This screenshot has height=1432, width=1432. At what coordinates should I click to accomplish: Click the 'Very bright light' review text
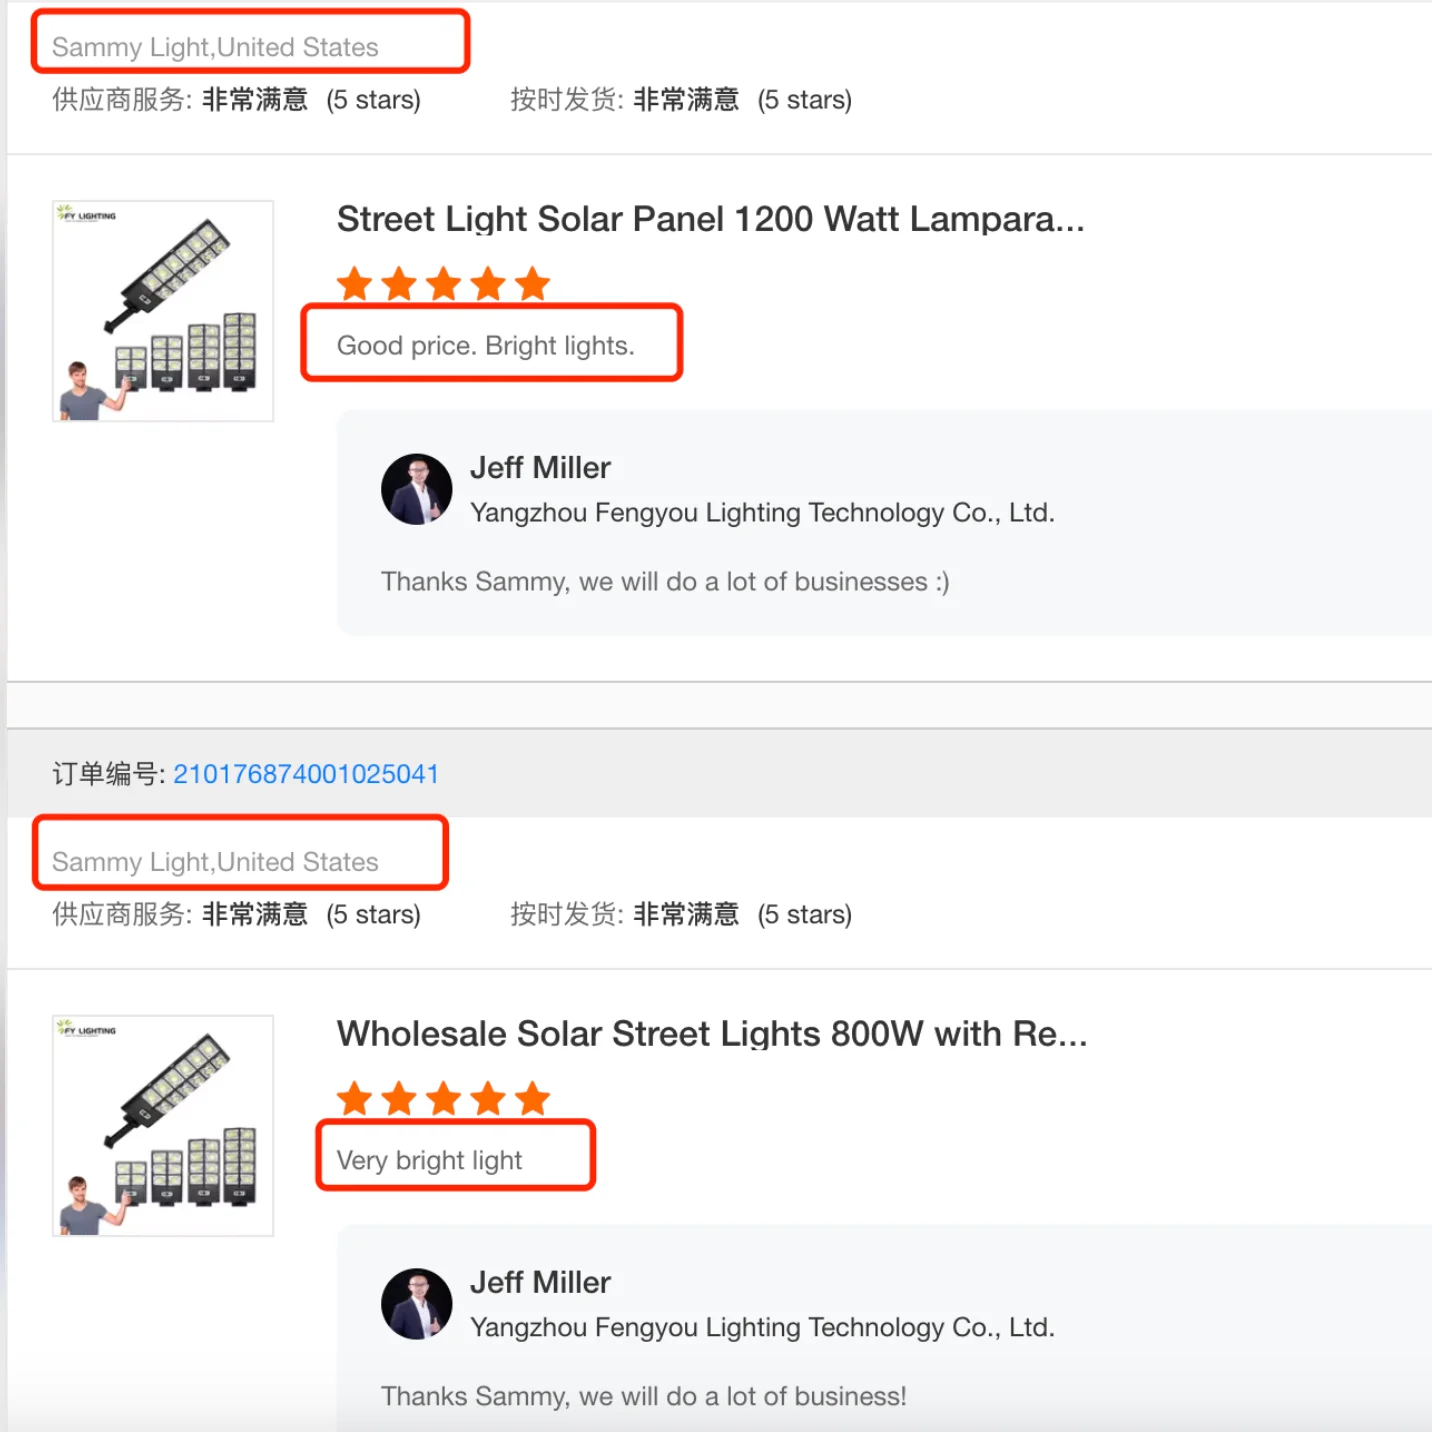429,1160
